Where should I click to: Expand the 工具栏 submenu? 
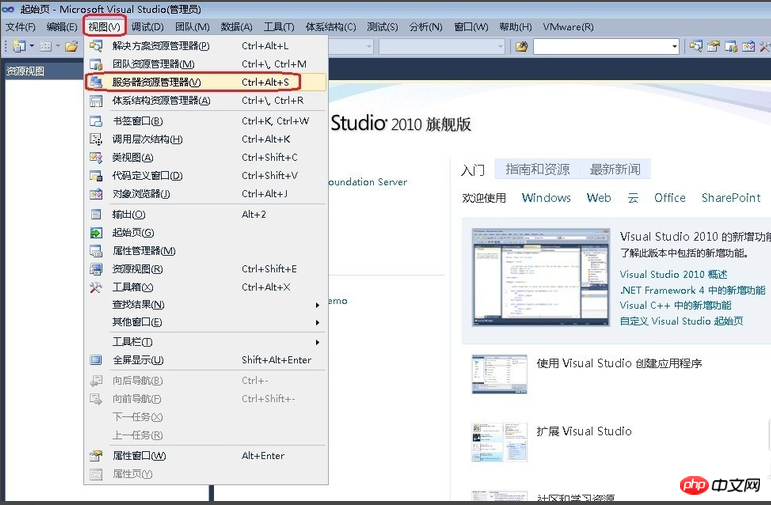click(x=318, y=342)
